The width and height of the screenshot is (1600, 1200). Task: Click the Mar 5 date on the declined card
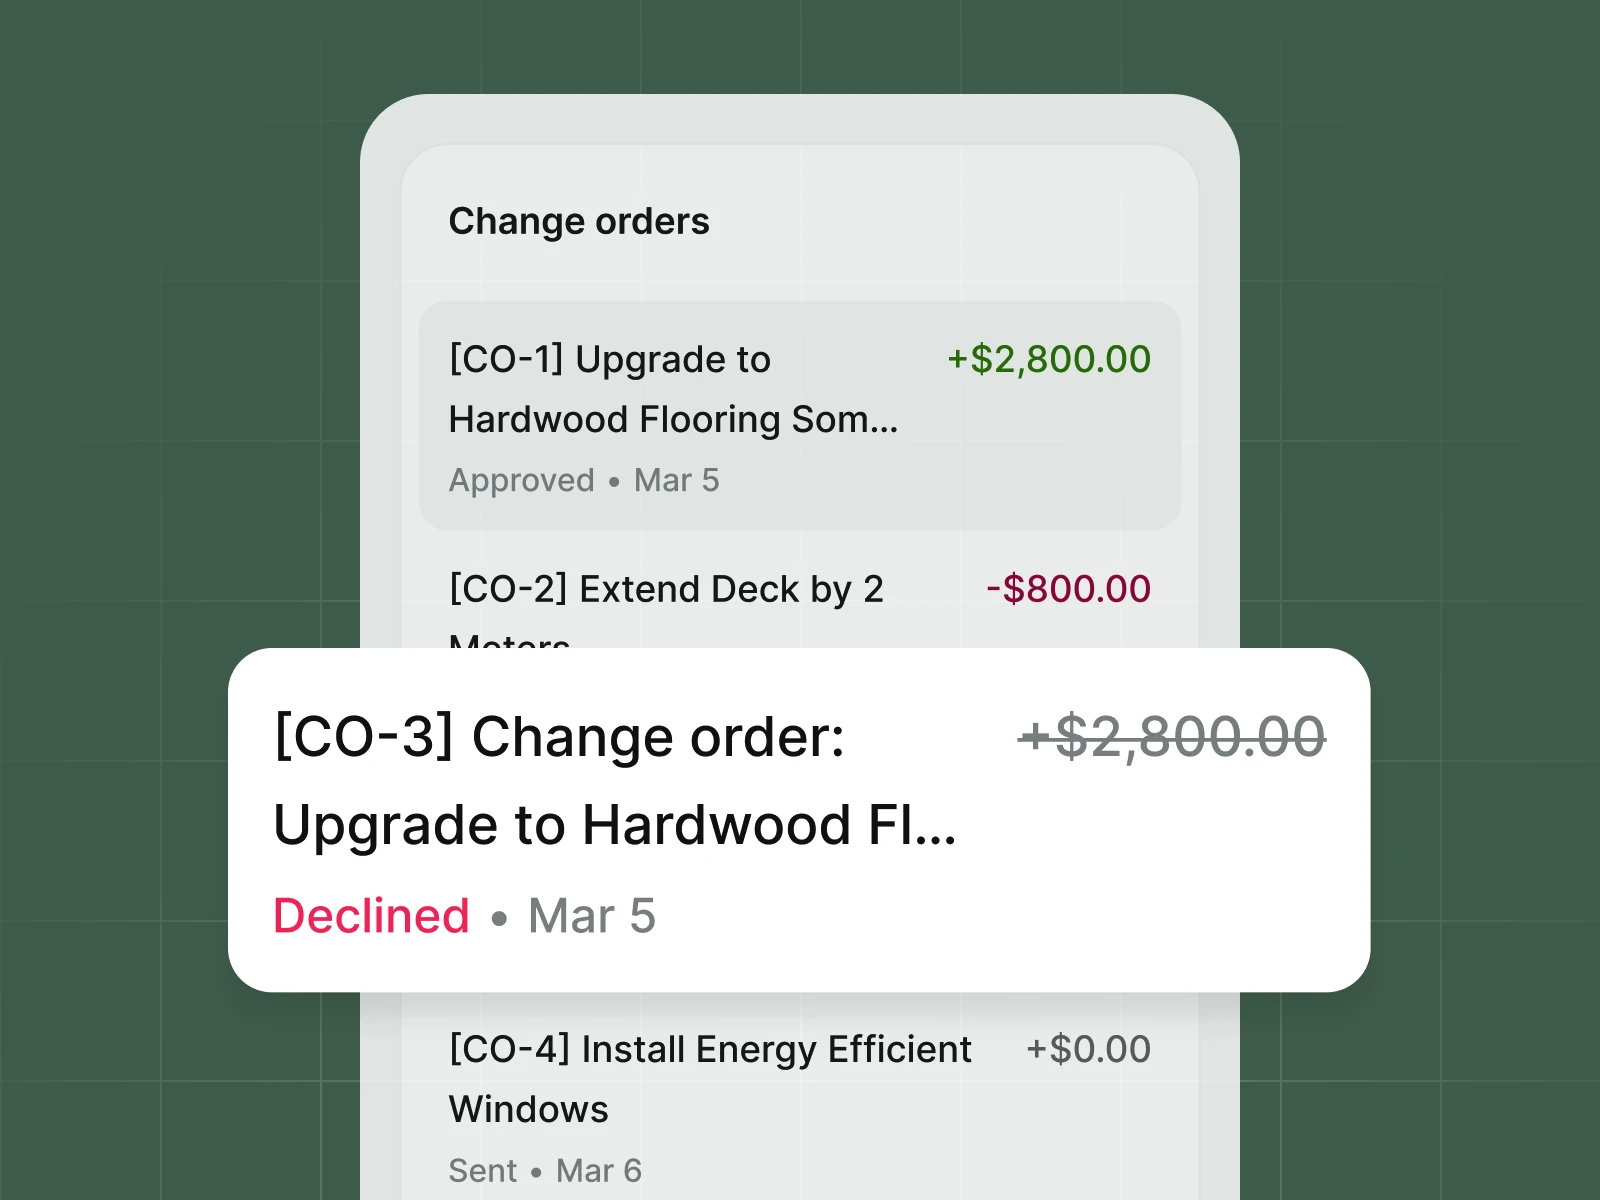[x=592, y=915]
